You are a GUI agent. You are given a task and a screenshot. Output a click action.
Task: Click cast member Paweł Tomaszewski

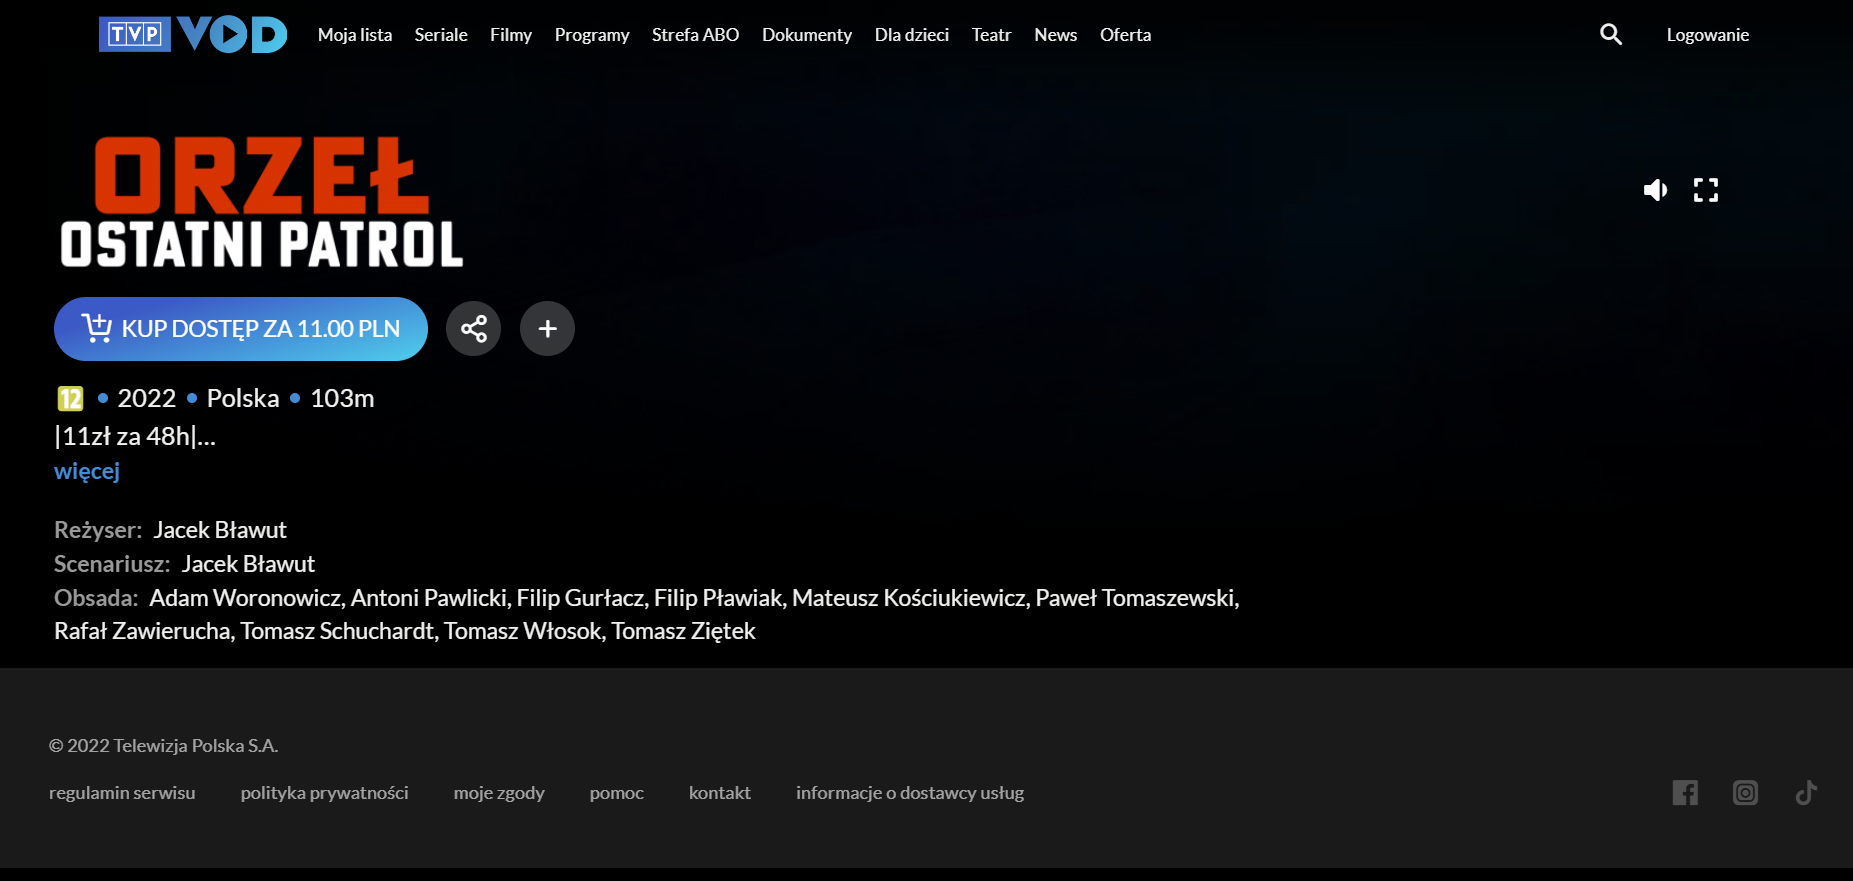click(x=1135, y=598)
